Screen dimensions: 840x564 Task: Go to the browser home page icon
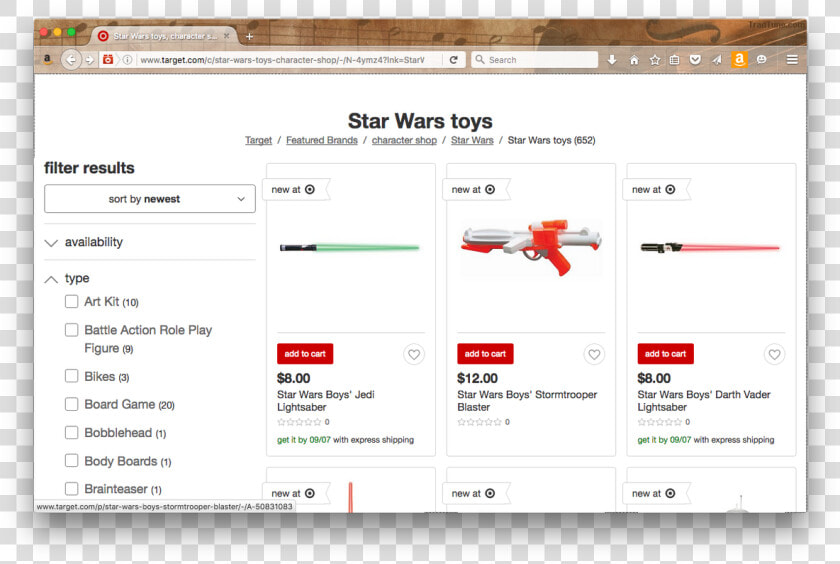pos(634,59)
